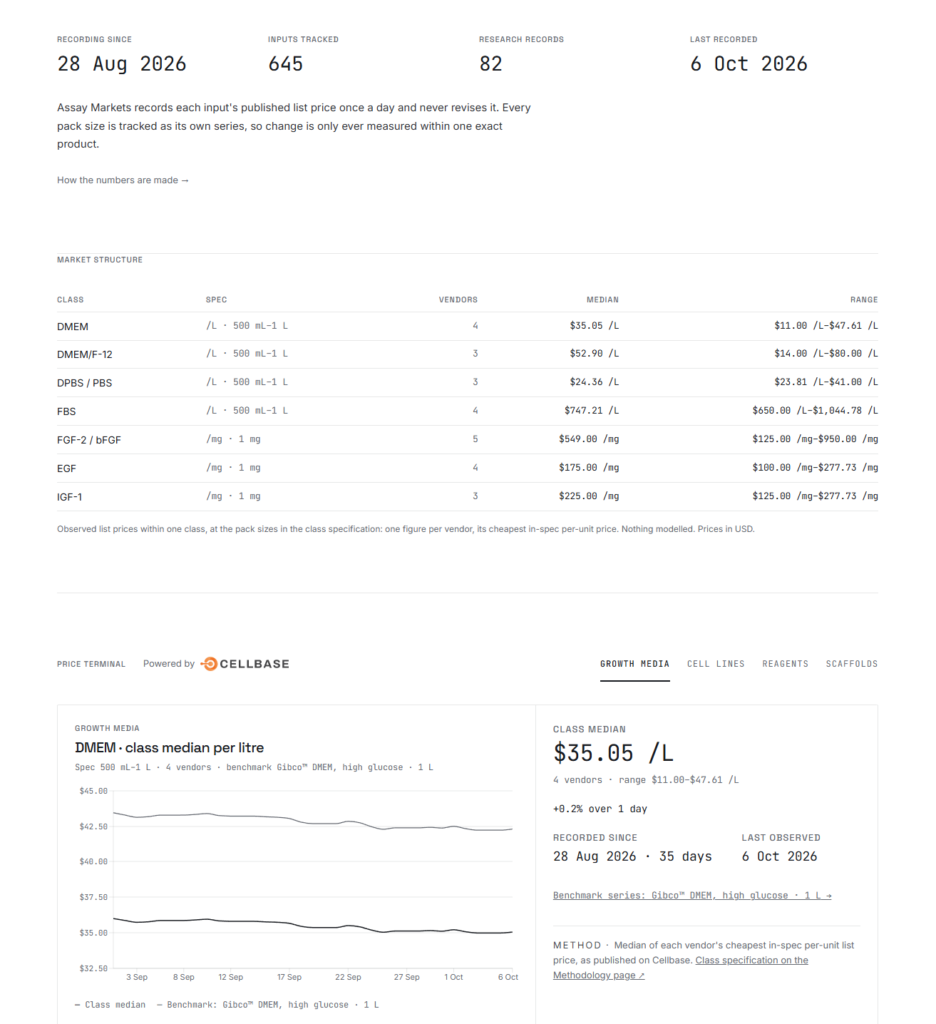The height and width of the screenshot is (1024, 936).
Task: Click the FBS range $650.00 /L–$1,044.78 /L
Action: tap(815, 411)
